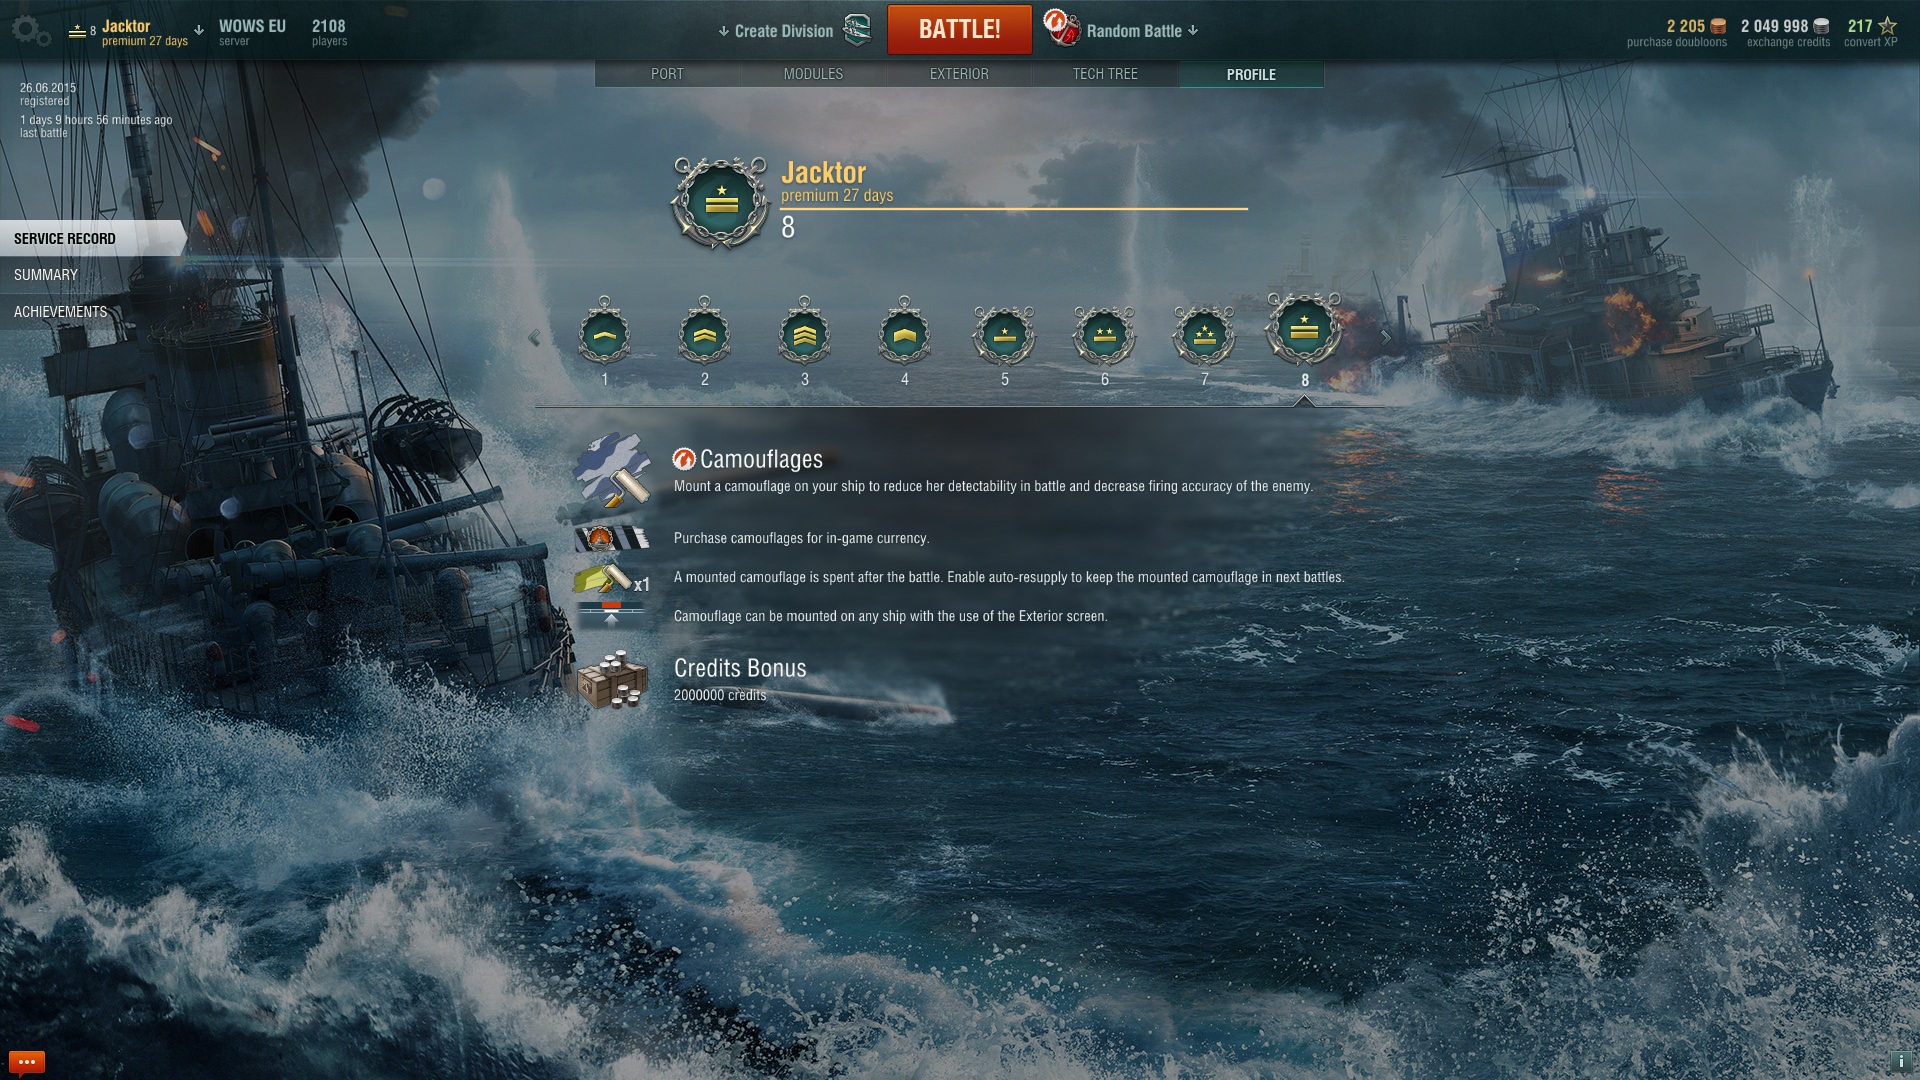Open the settings gear menu
Screen dimensions: 1920x1080
[x=31, y=31]
